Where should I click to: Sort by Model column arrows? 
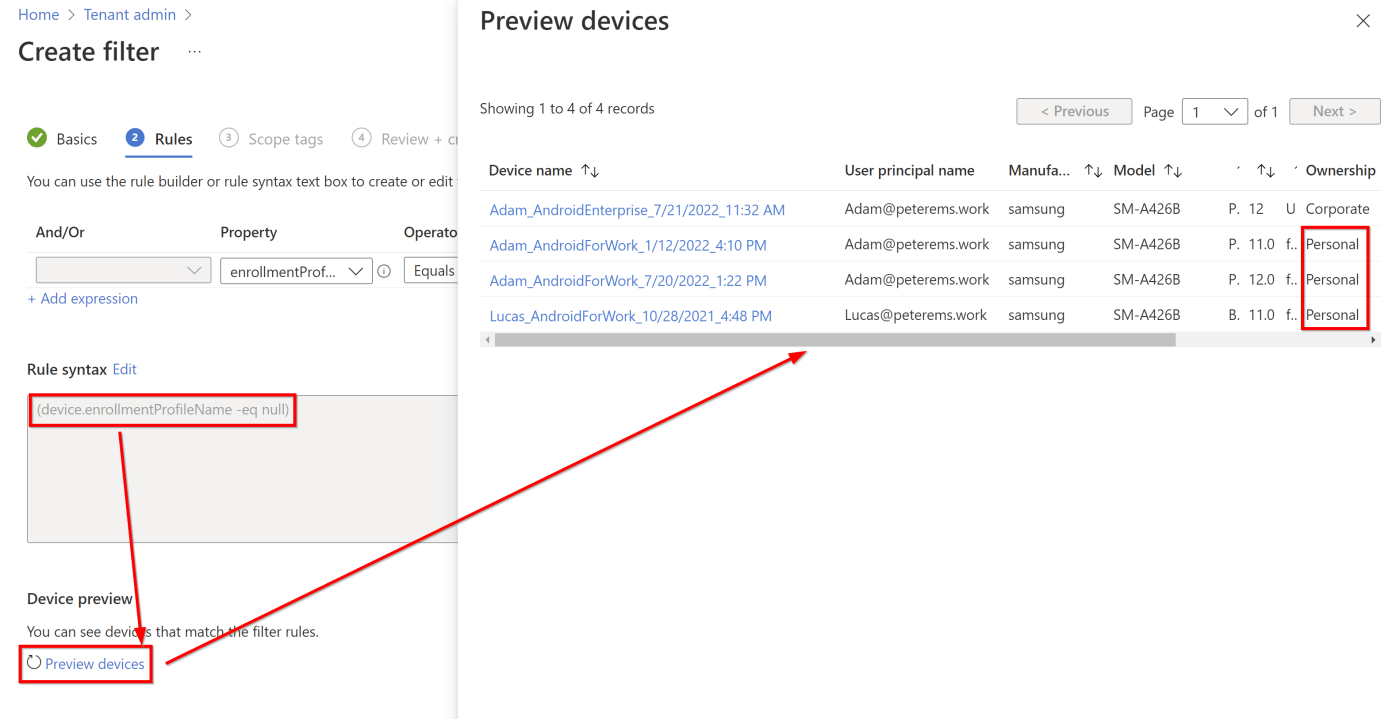coord(1173,171)
